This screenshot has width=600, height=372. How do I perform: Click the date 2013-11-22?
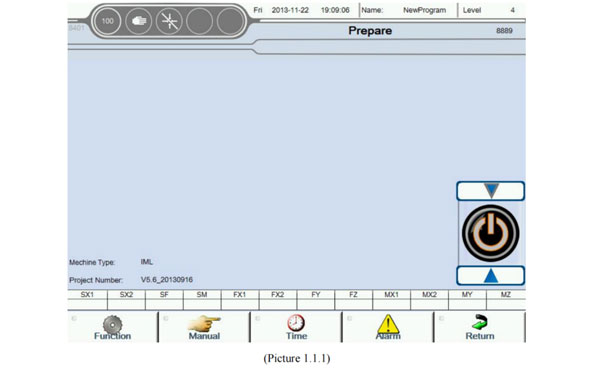tap(290, 10)
